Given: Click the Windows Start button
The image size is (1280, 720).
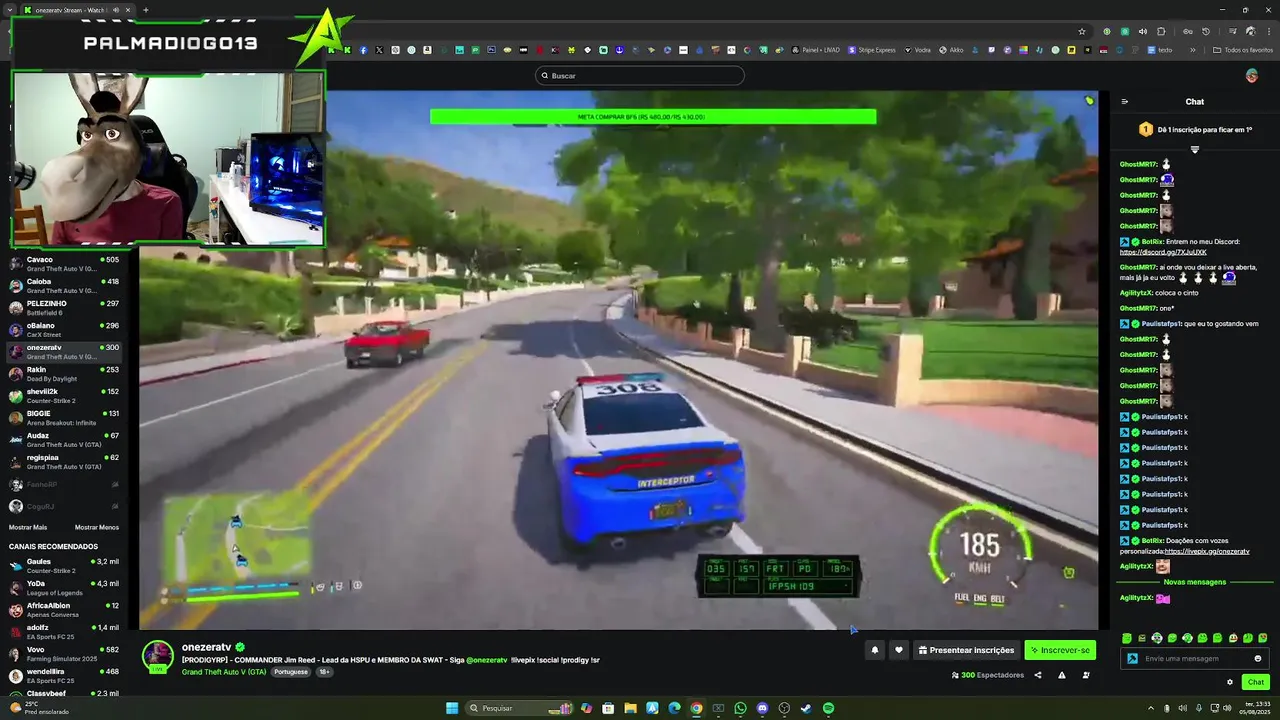Looking at the screenshot, I should pyautogui.click(x=452, y=708).
